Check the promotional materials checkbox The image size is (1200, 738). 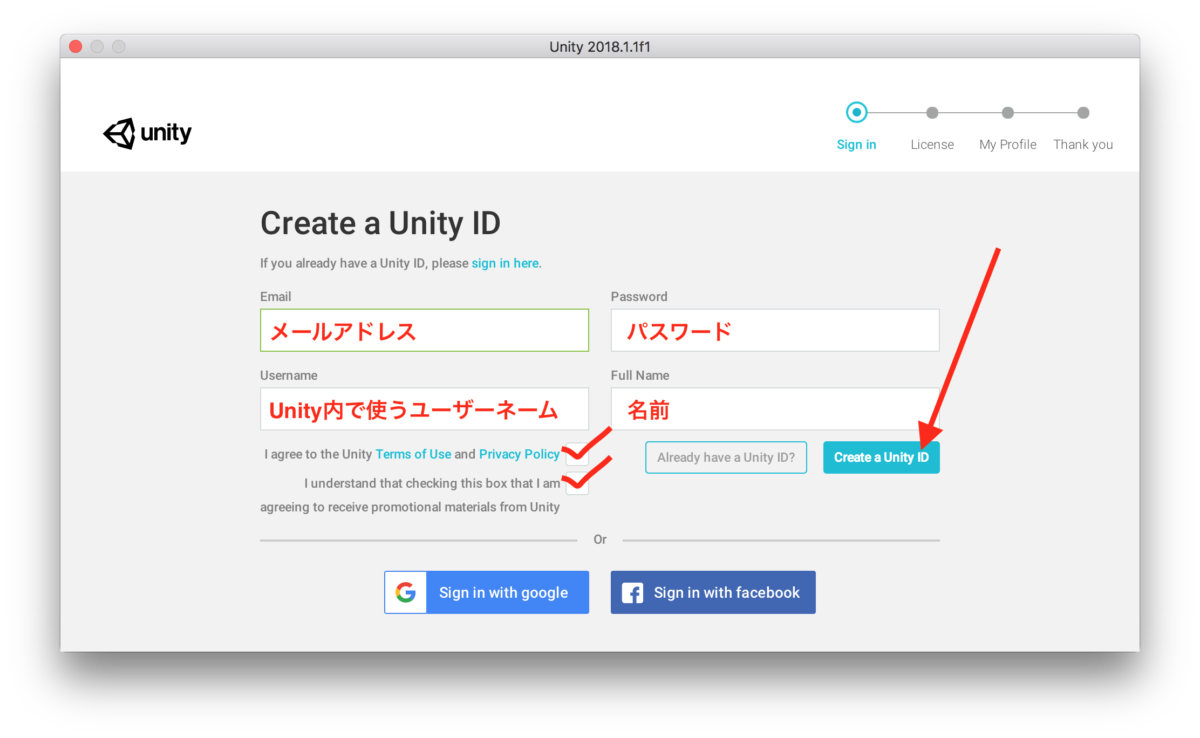click(x=577, y=483)
